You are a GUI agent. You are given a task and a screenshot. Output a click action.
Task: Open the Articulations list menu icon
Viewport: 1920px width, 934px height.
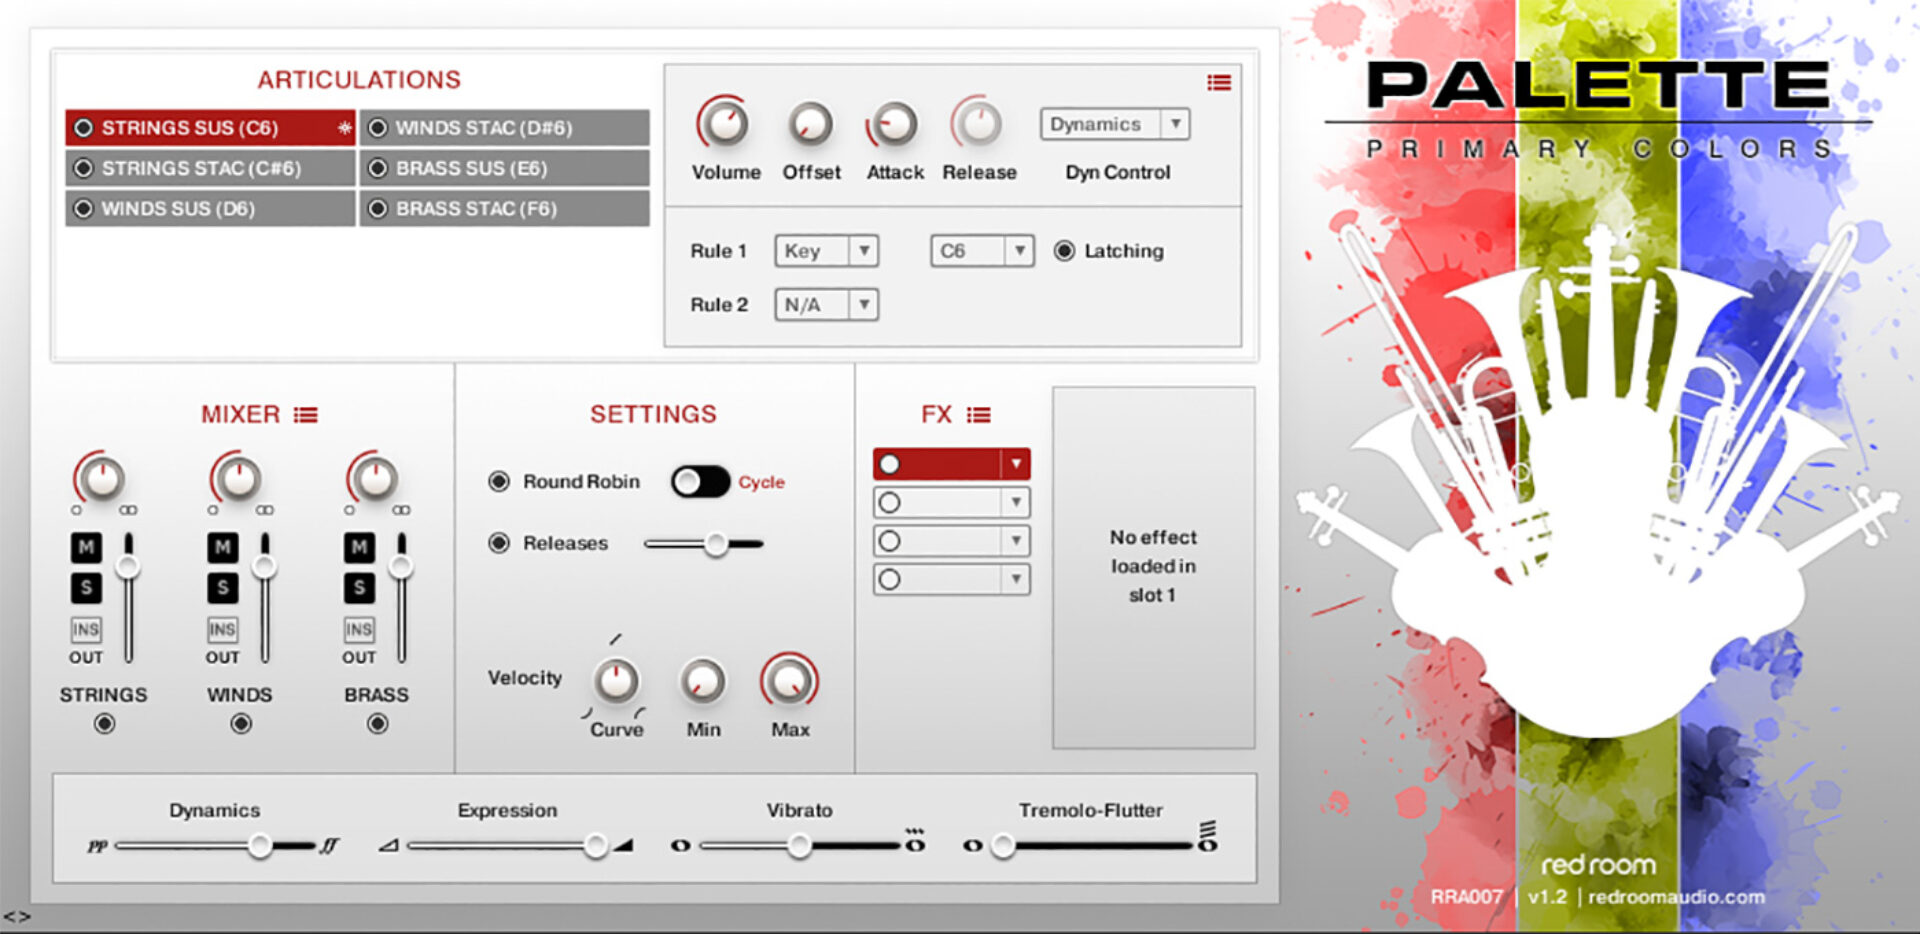1218,83
